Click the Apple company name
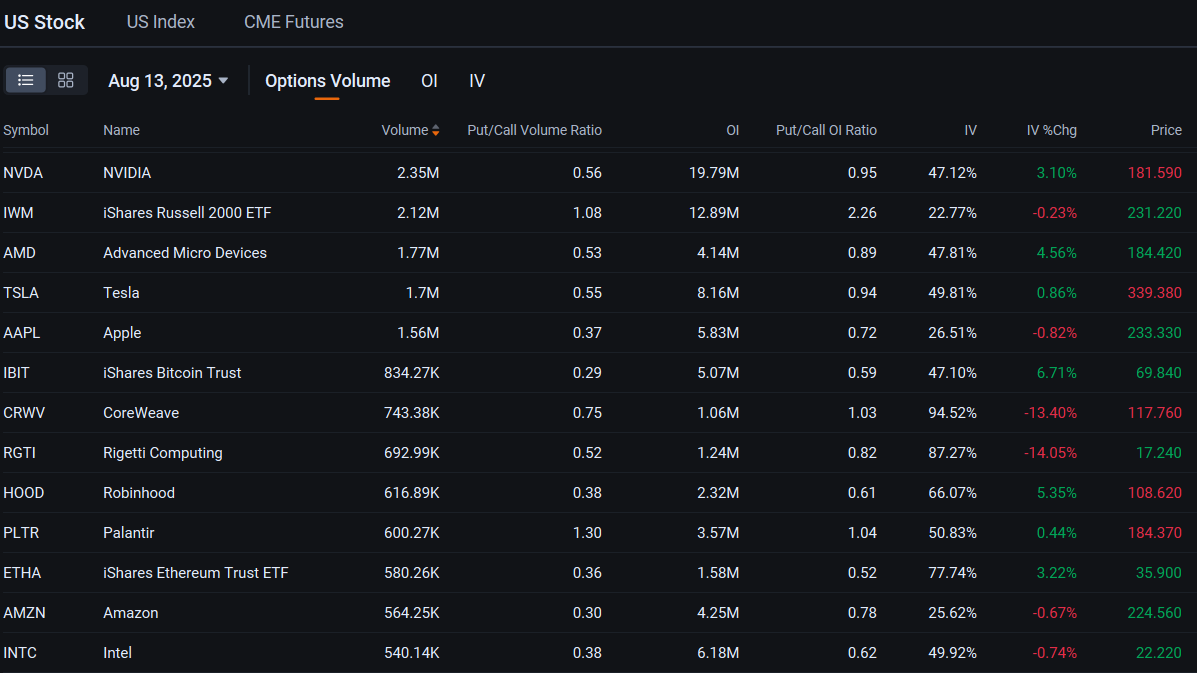 [x=122, y=333]
